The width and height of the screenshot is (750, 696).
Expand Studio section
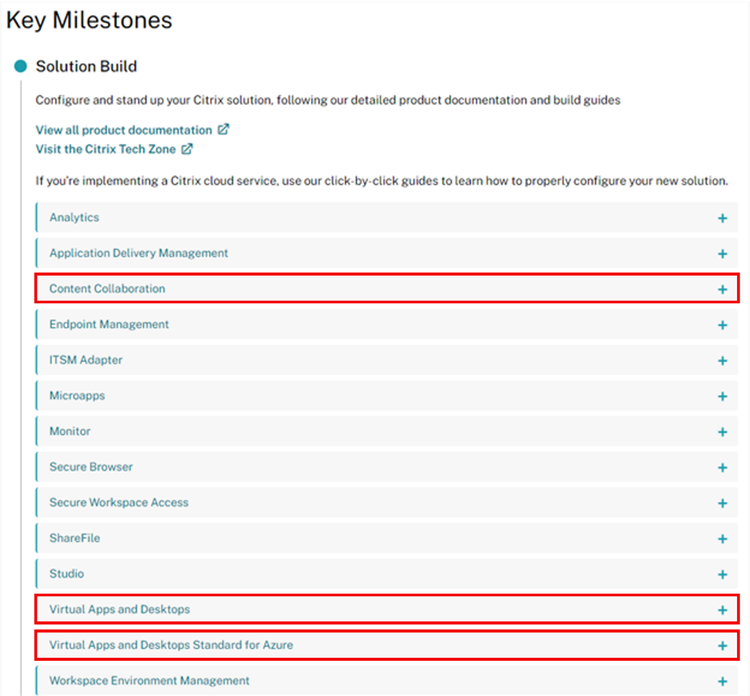coord(386,574)
